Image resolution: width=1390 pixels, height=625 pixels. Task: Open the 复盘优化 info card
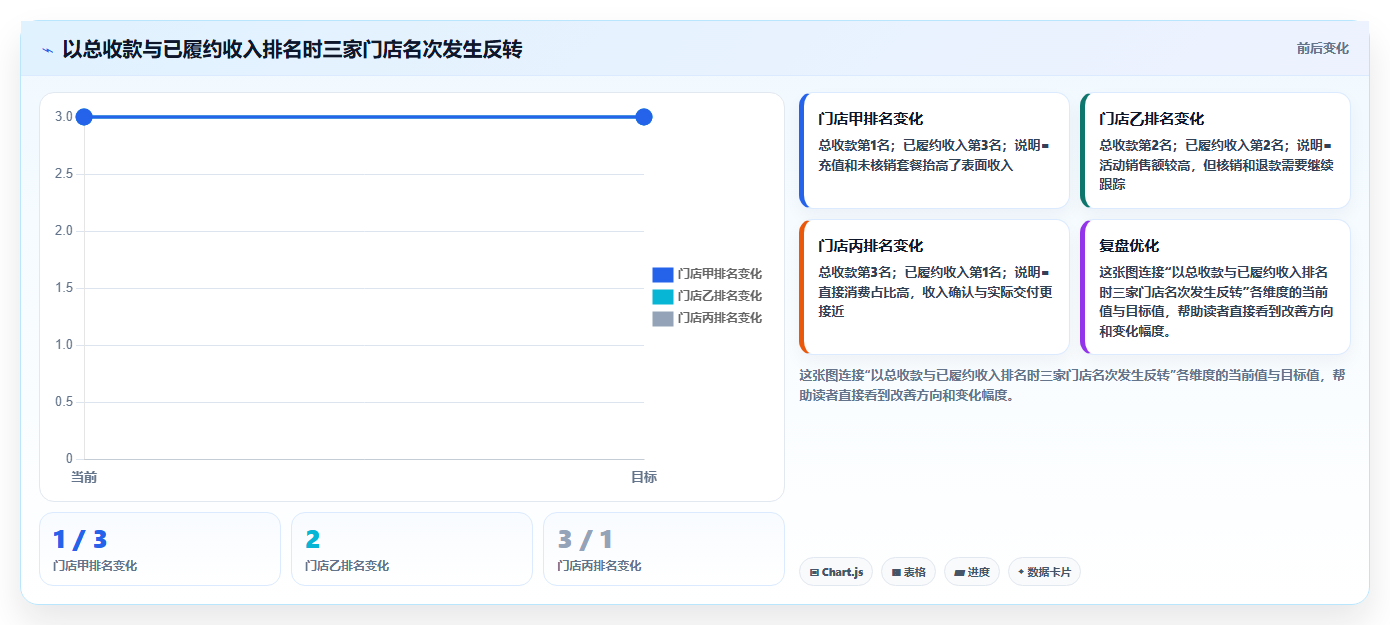coord(1215,287)
